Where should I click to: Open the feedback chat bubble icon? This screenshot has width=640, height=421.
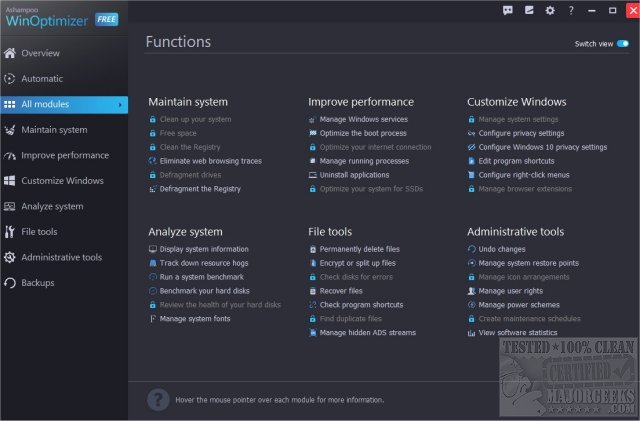[x=508, y=11]
